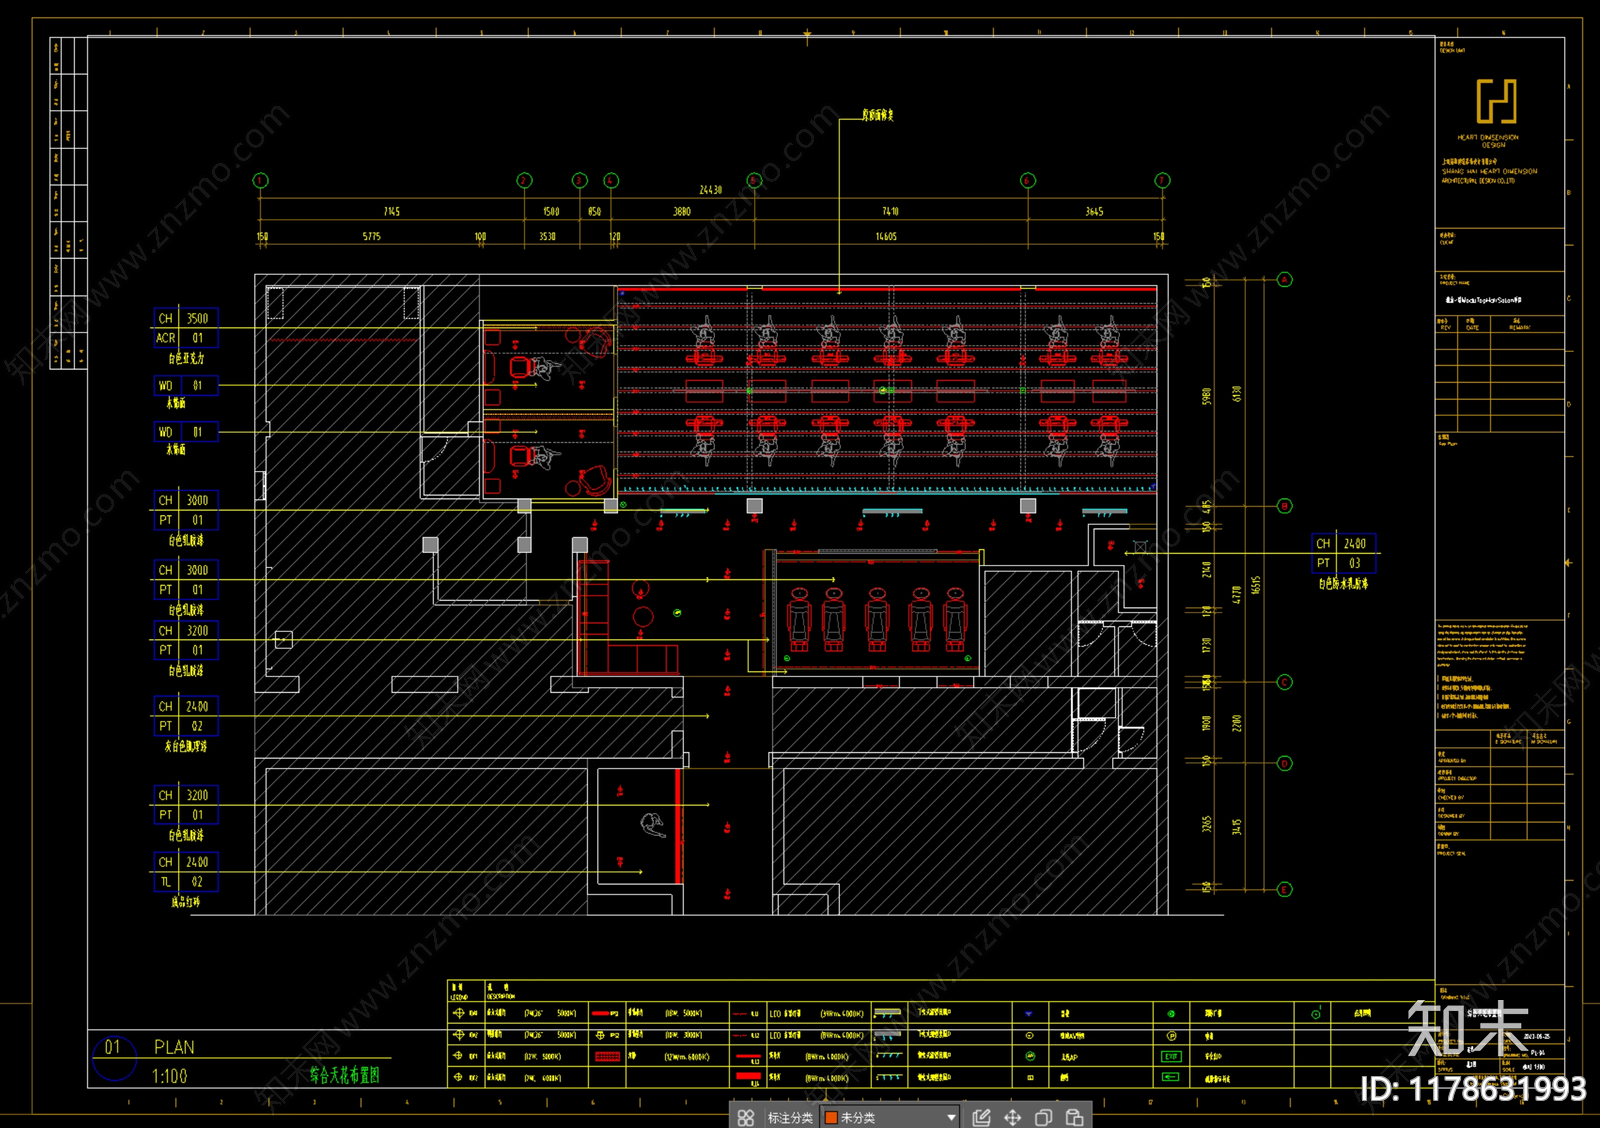1600x1128 pixels.
Task: Click grid axis bubble A
Action: (1285, 280)
